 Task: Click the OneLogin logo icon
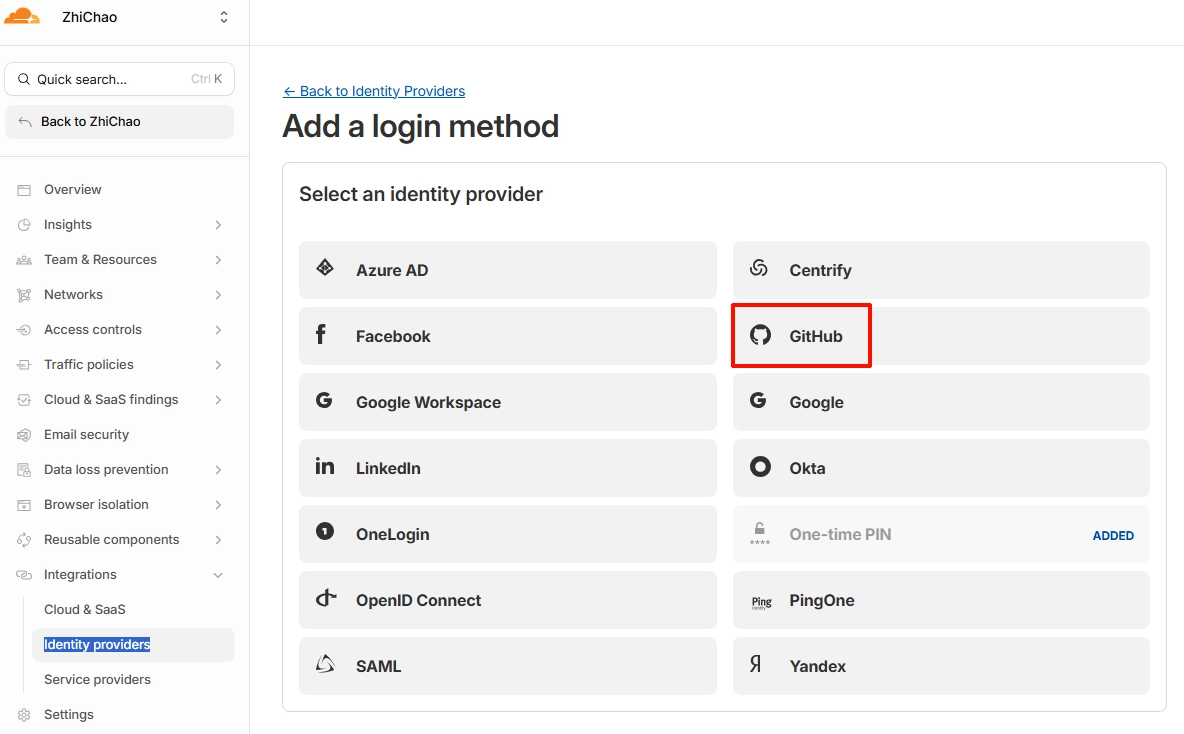point(325,532)
